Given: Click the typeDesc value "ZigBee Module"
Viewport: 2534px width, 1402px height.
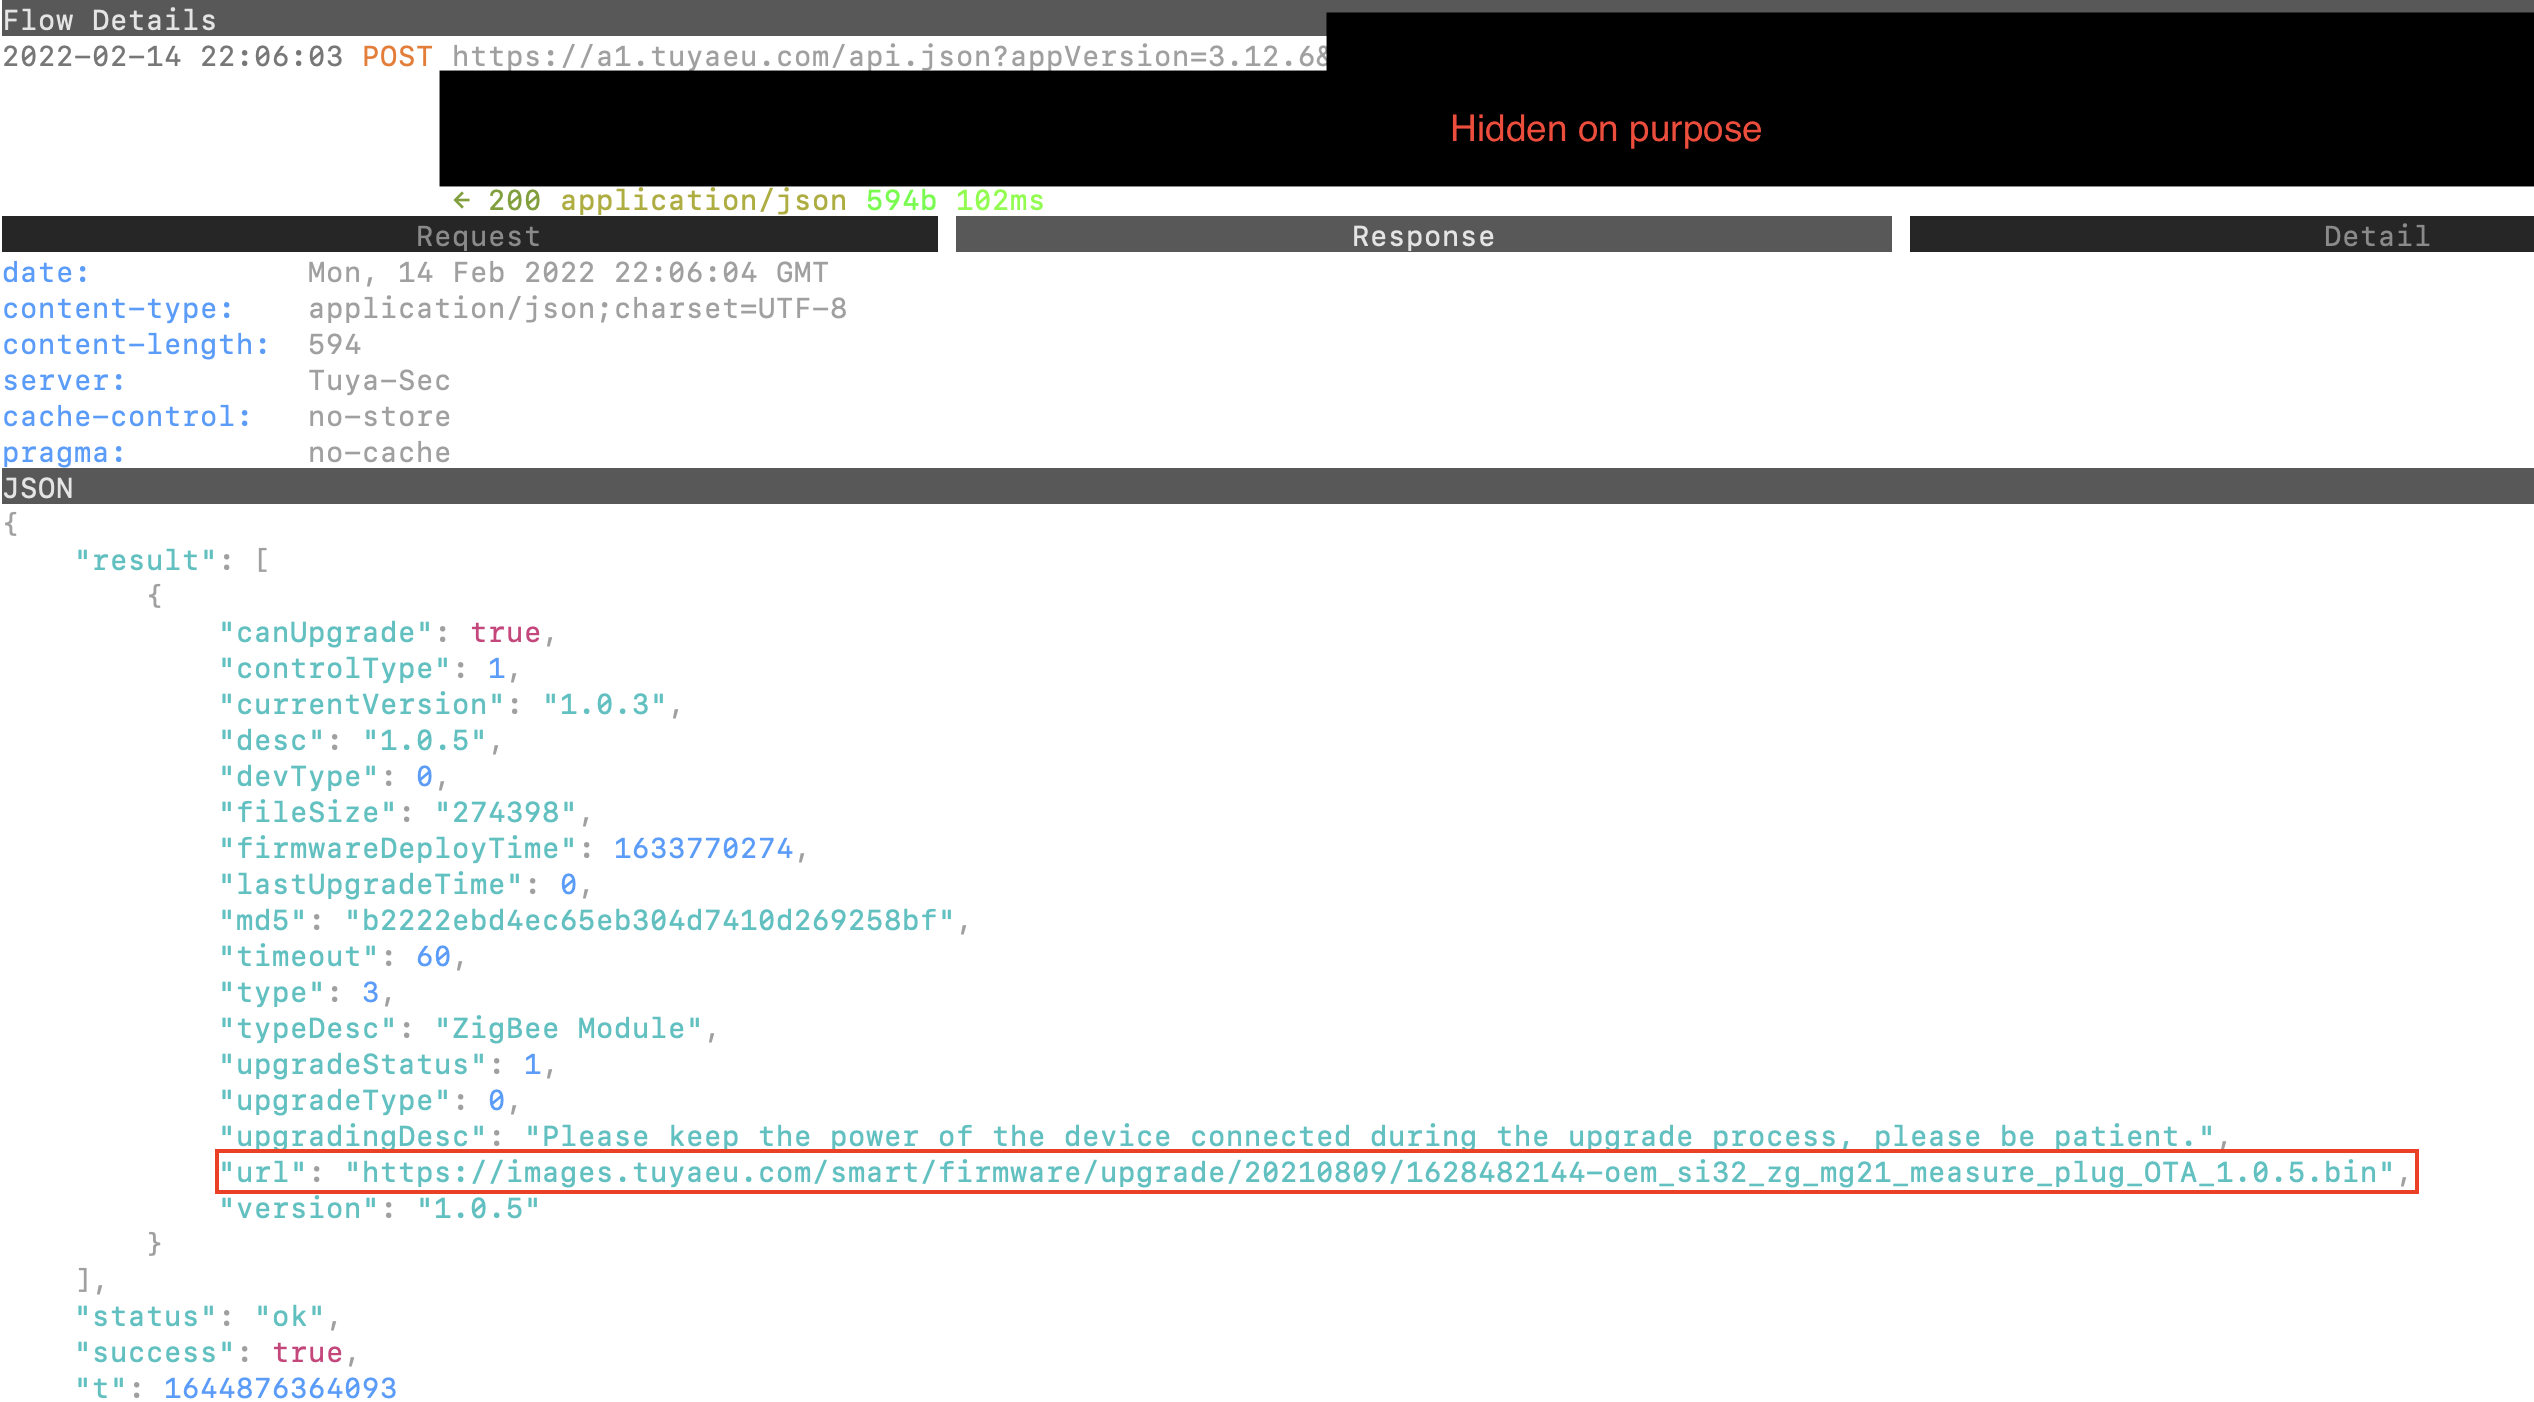Looking at the screenshot, I should (568, 1028).
